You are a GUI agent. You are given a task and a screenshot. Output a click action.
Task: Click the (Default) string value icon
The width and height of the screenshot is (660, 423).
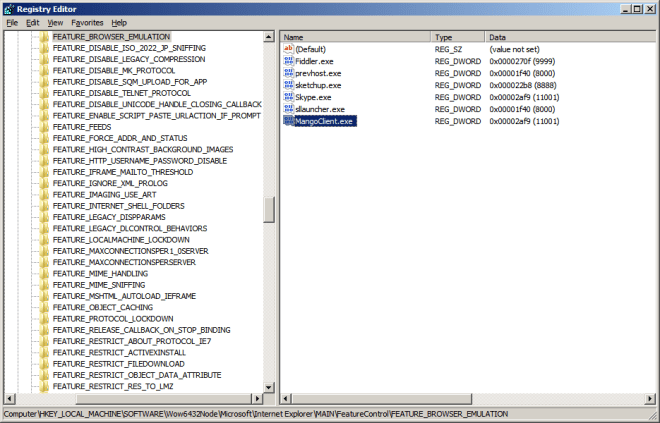click(x=289, y=49)
